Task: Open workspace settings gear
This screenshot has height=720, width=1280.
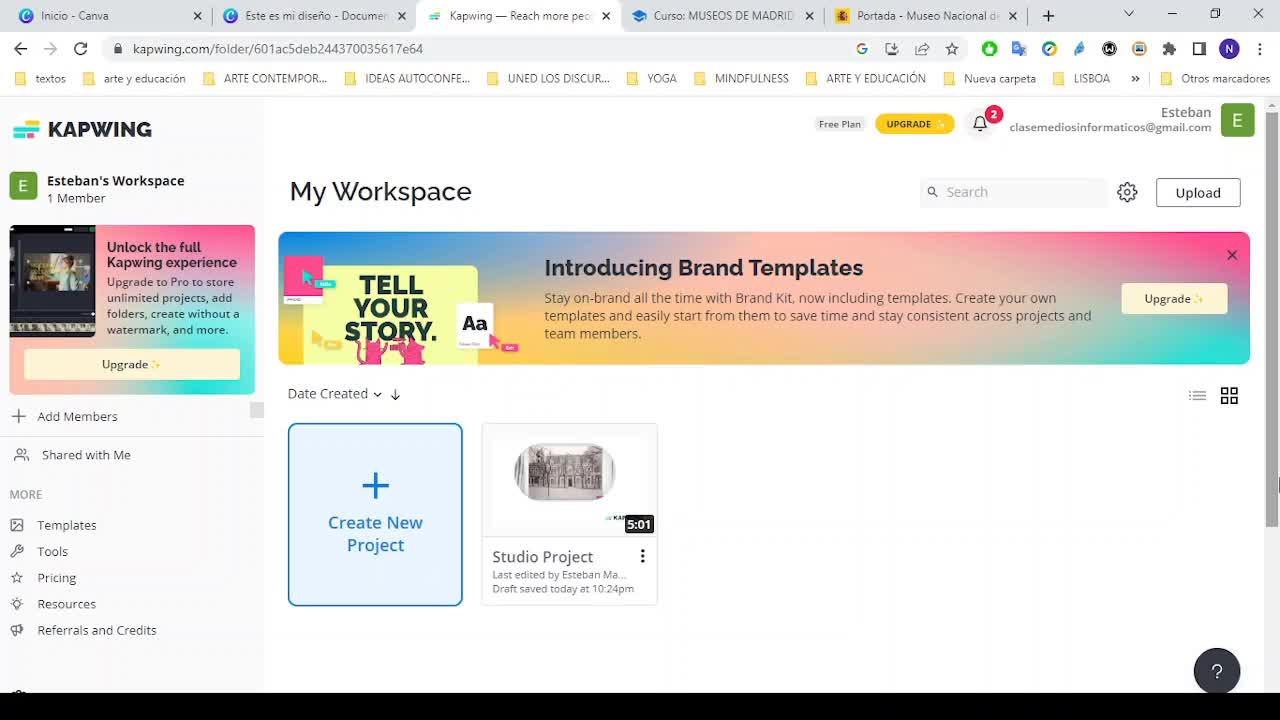Action: 1127,192
